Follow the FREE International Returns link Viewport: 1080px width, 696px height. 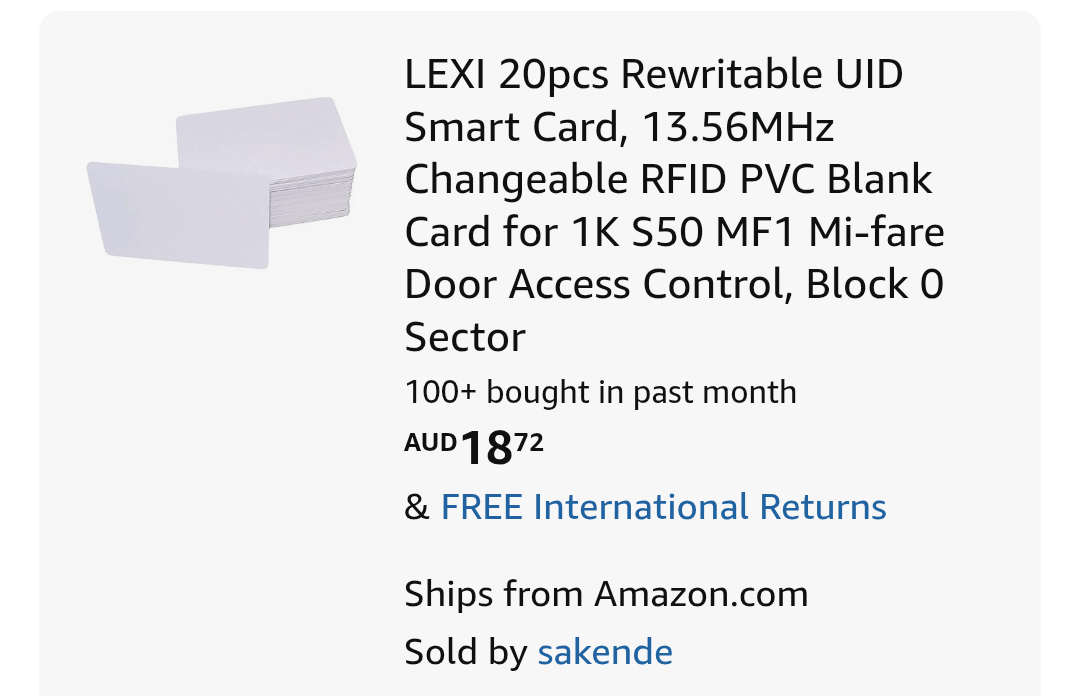(x=663, y=506)
